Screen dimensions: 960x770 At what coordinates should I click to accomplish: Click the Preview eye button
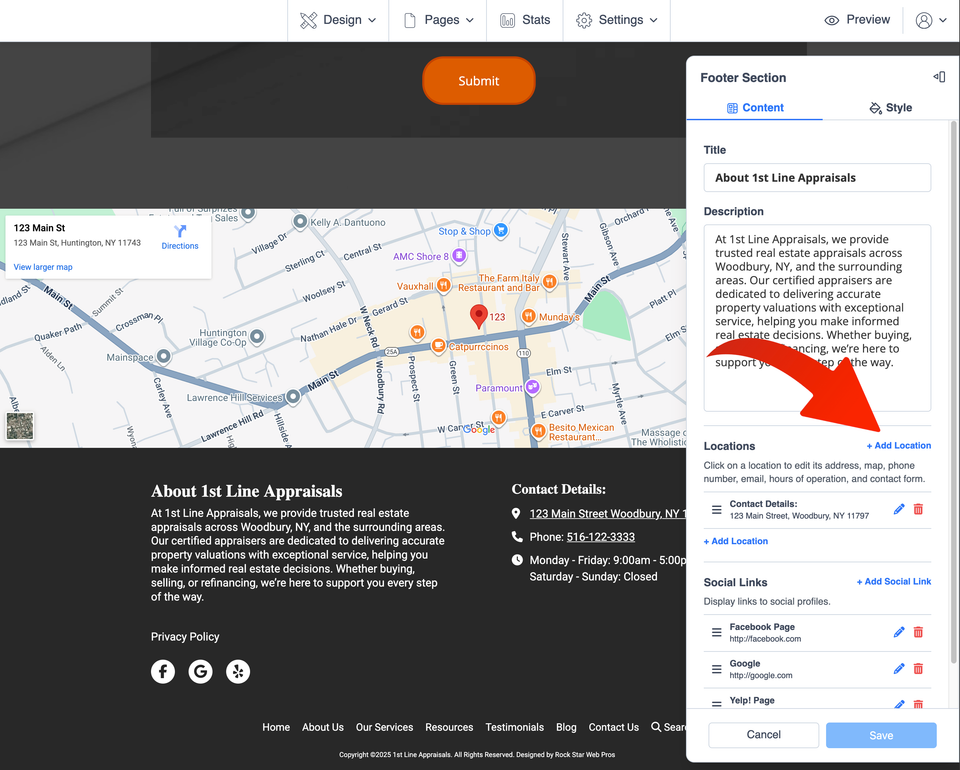857,20
